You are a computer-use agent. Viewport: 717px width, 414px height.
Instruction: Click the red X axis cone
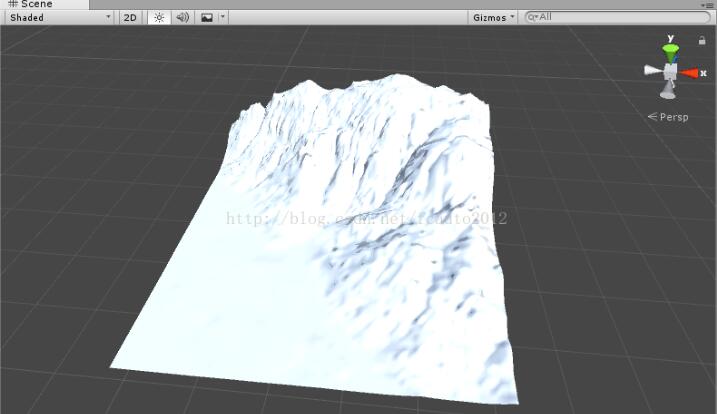[690, 72]
